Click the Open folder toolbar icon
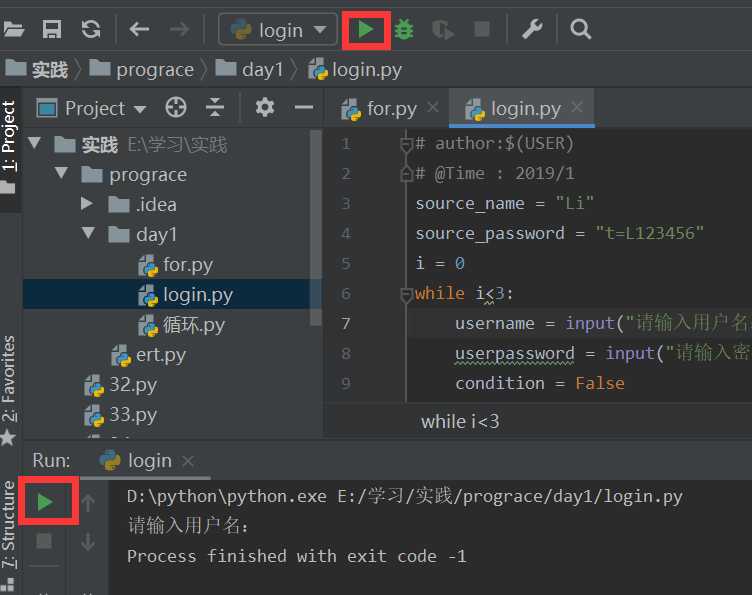This screenshot has width=752, height=595. [12, 29]
